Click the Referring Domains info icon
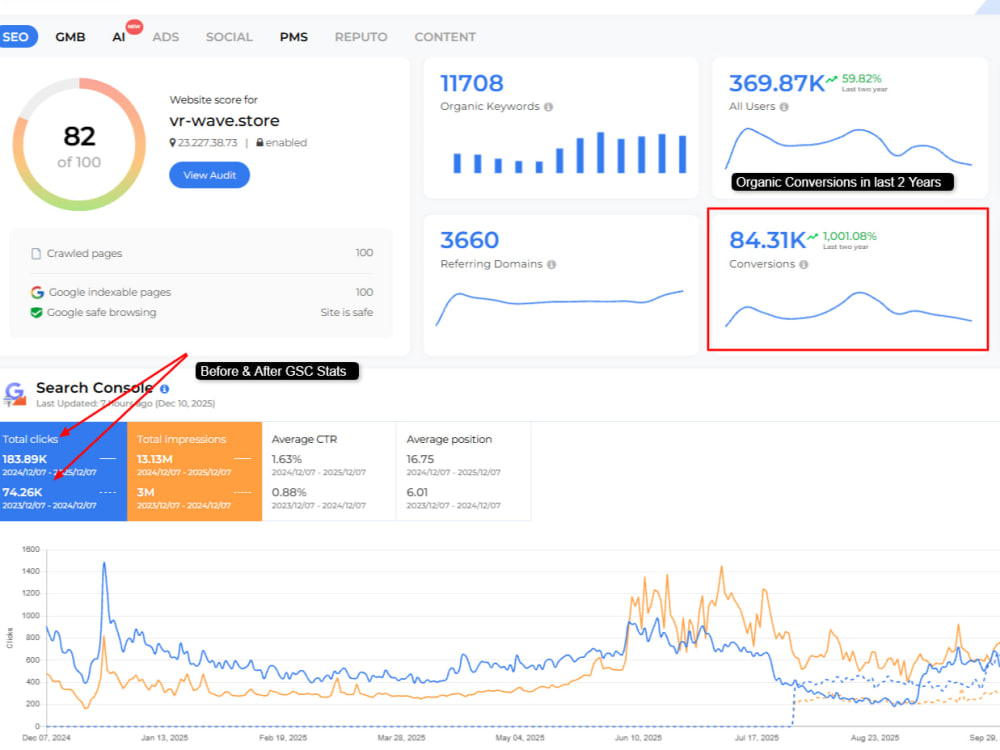The width and height of the screenshot is (1000, 750). tap(552, 265)
